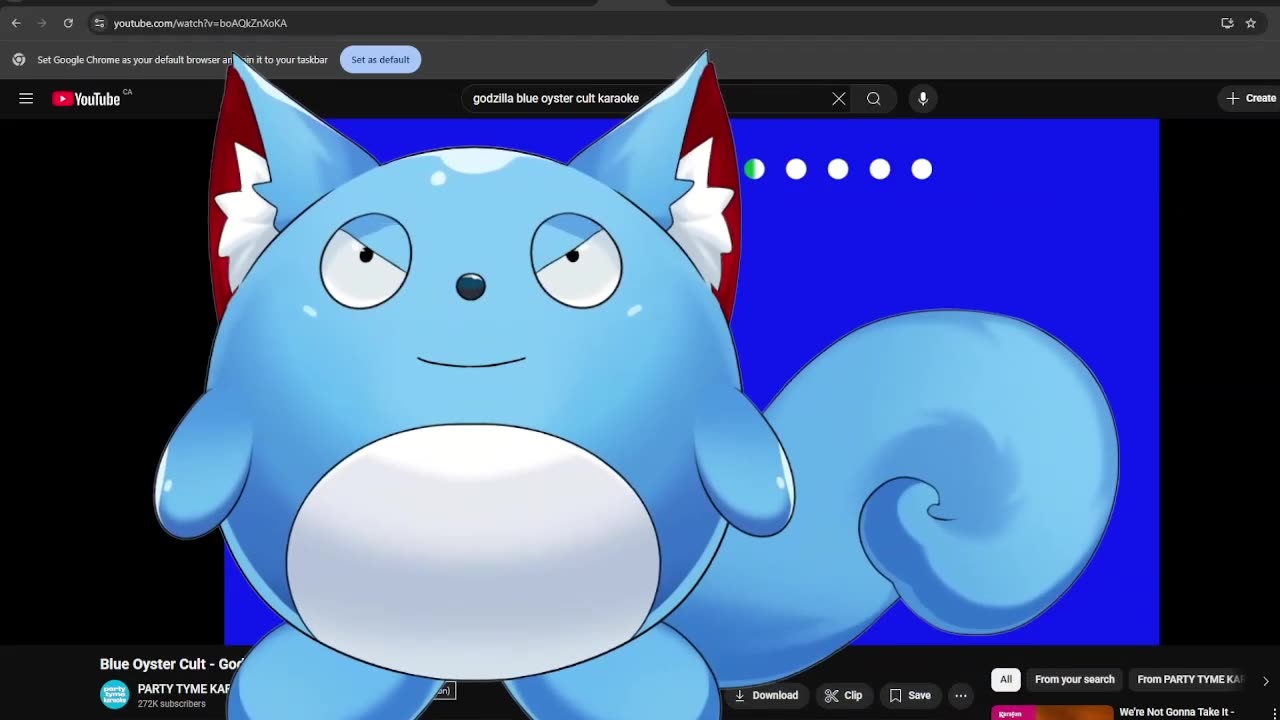Open We're Not Gonna Take It thumbnail

point(1051,713)
